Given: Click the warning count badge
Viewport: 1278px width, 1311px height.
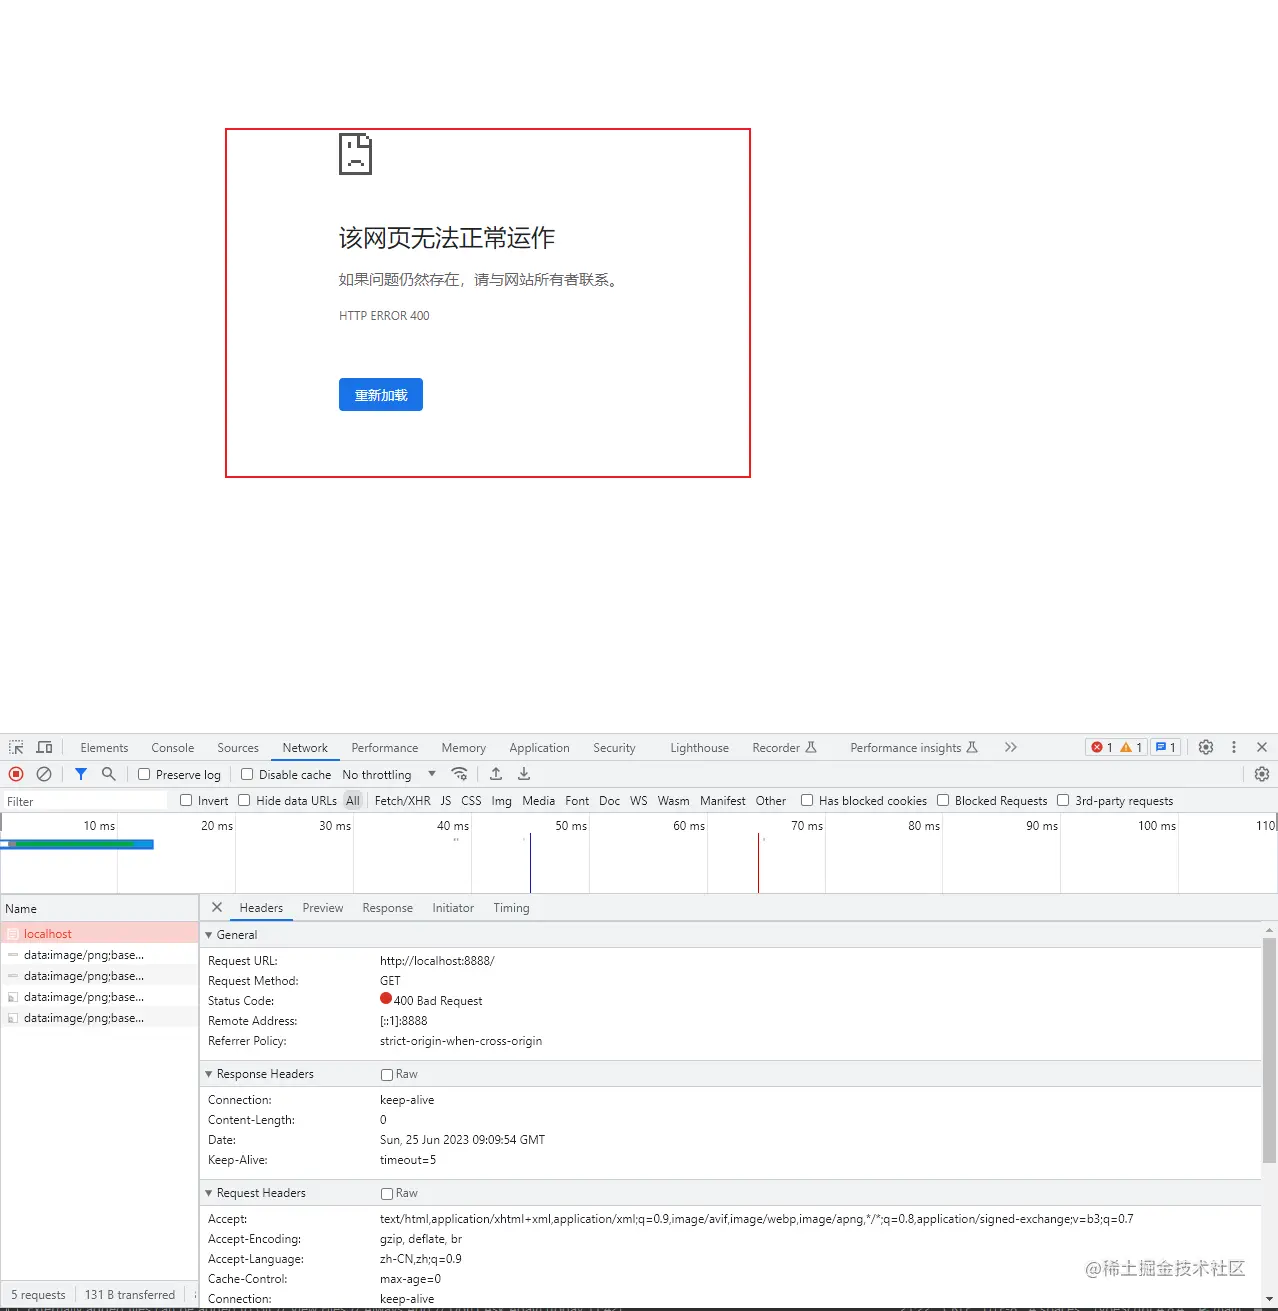Looking at the screenshot, I should coord(1131,747).
